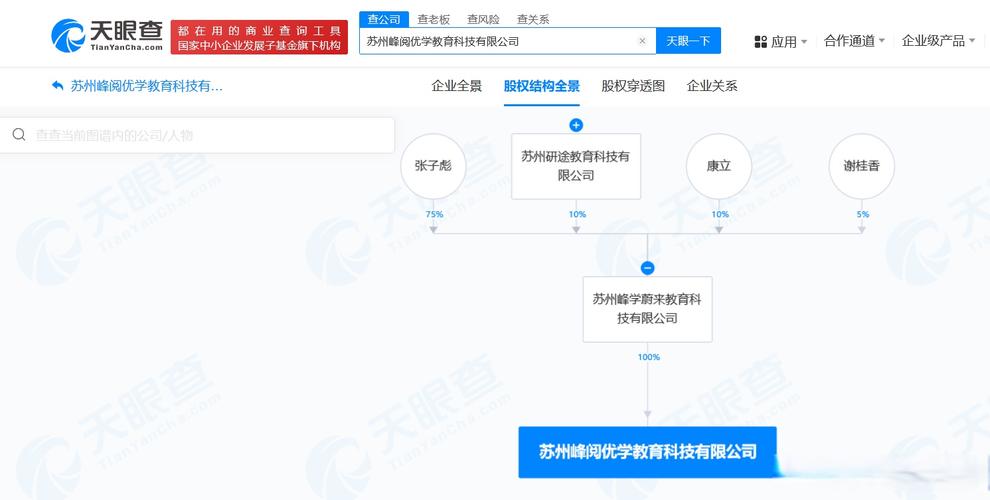Select the 查关系 search tab
The height and width of the screenshot is (500, 990).
tap(533, 20)
